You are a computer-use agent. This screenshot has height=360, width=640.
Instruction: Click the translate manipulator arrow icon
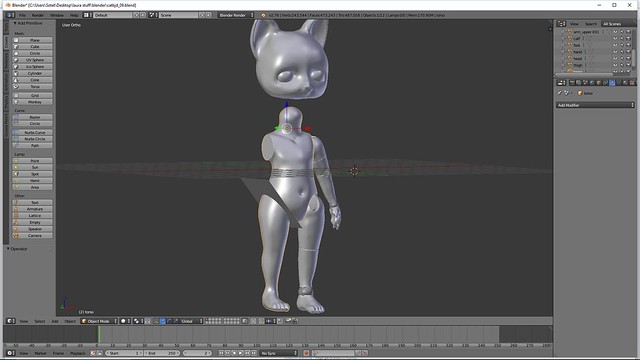click(162, 321)
